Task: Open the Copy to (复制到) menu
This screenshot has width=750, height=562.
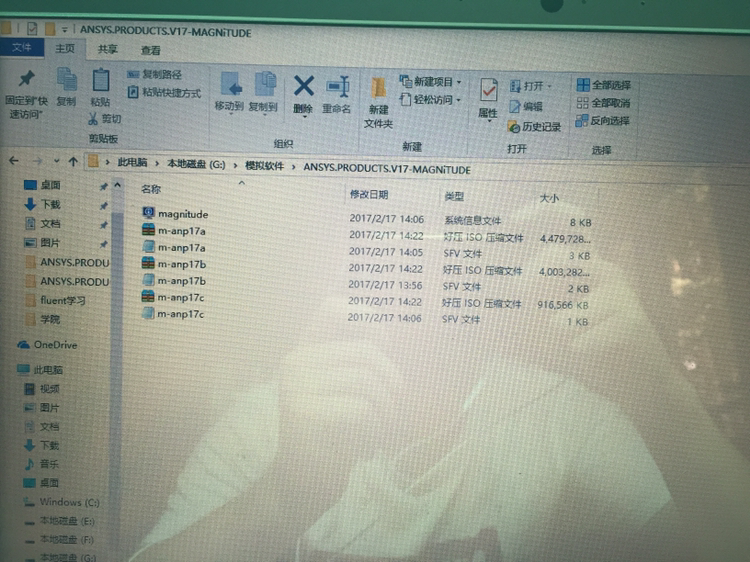Action: click(264, 94)
